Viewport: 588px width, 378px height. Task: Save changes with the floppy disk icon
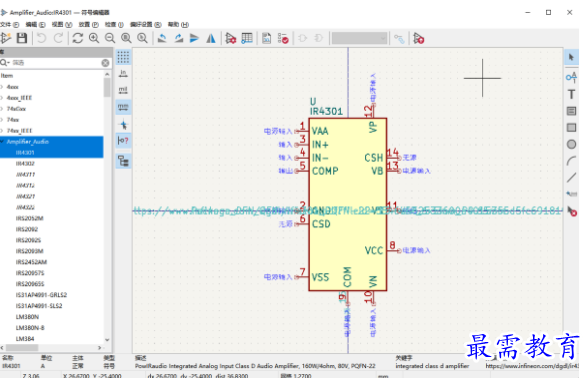coord(22,38)
